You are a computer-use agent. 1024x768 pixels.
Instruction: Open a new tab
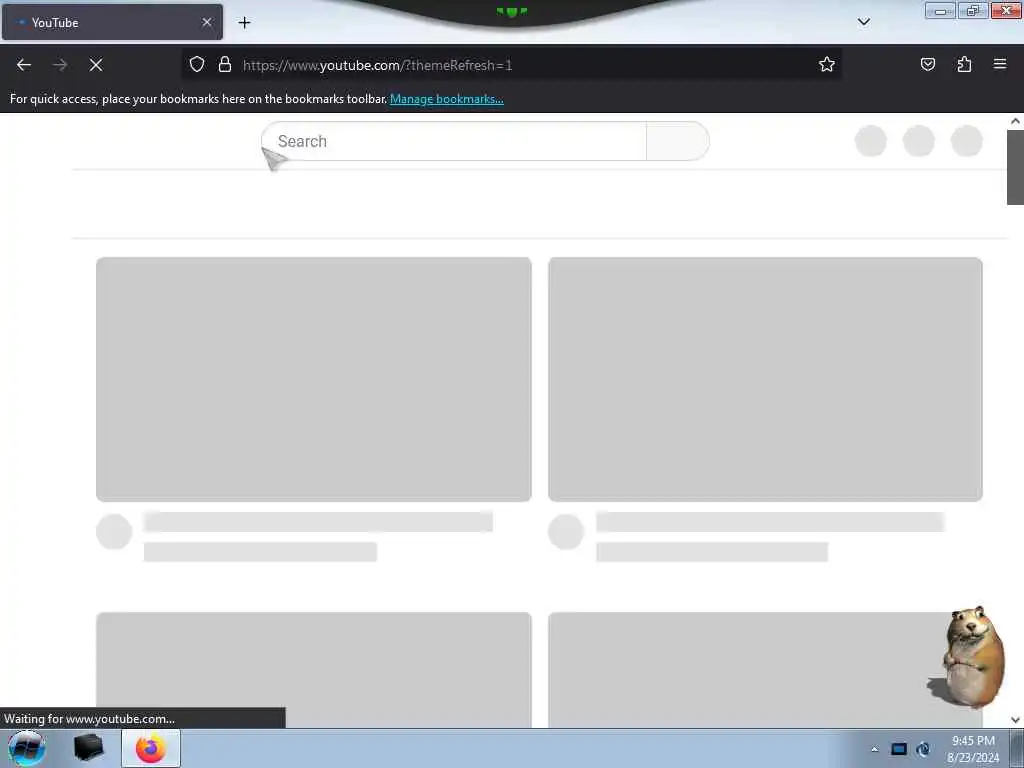[x=244, y=23]
